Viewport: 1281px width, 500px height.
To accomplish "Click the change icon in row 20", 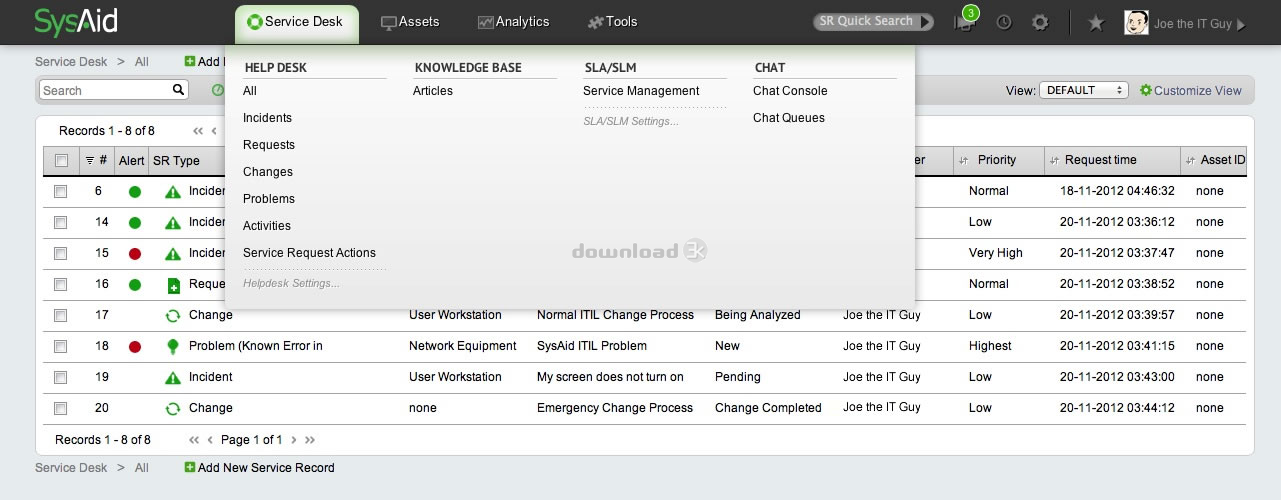I will coord(173,409).
